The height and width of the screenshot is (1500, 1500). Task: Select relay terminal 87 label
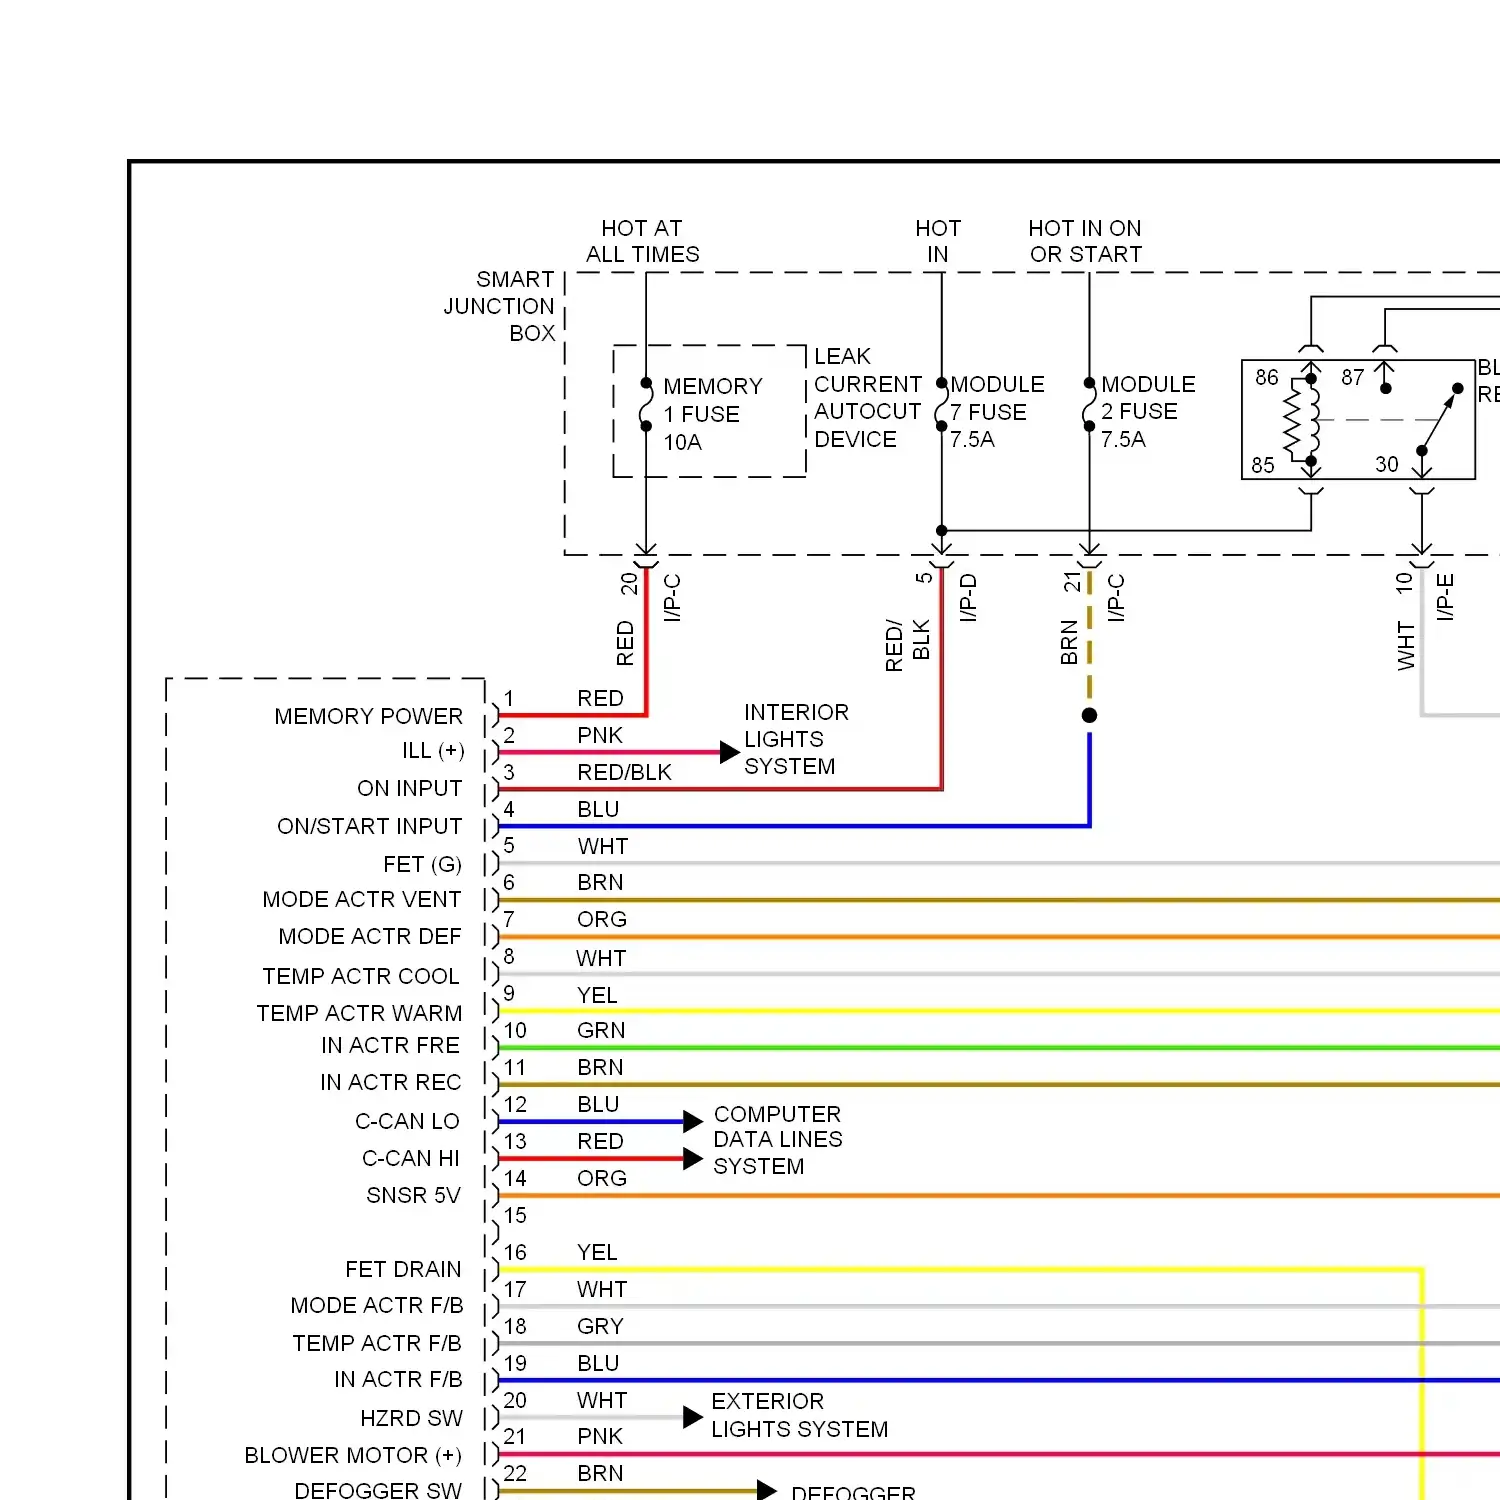tap(1352, 377)
